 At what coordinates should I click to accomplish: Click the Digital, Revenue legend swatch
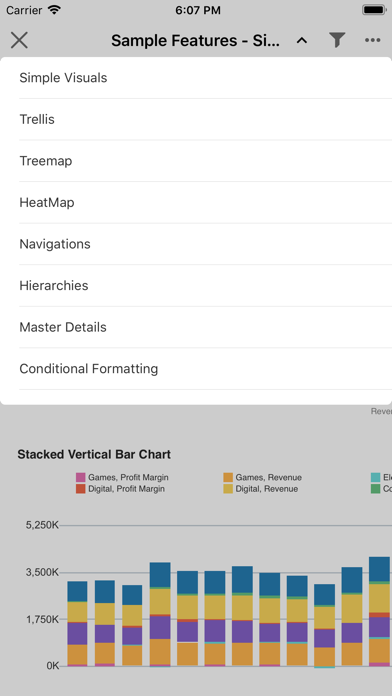click(228, 489)
